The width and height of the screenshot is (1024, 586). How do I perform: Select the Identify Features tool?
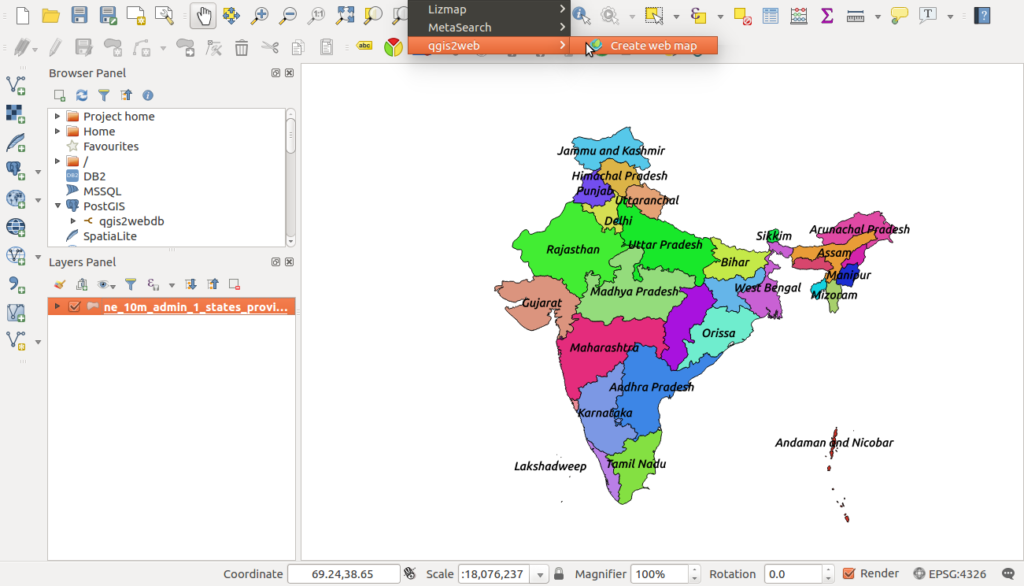click(x=581, y=15)
